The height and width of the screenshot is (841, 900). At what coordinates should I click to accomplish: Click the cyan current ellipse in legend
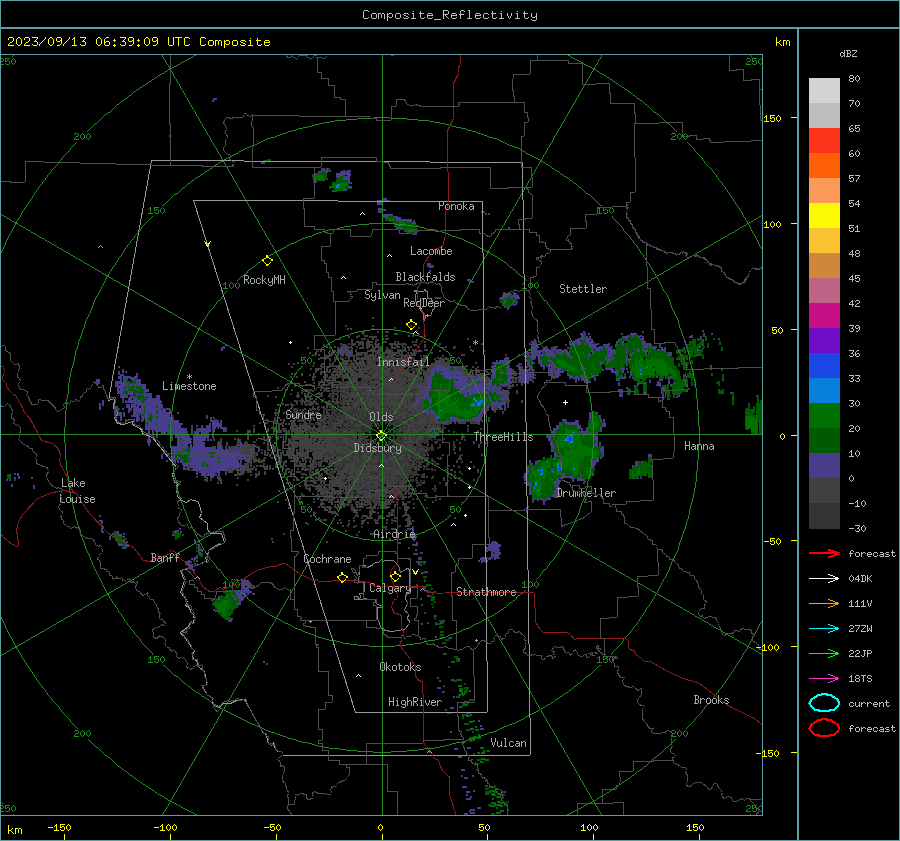(824, 703)
